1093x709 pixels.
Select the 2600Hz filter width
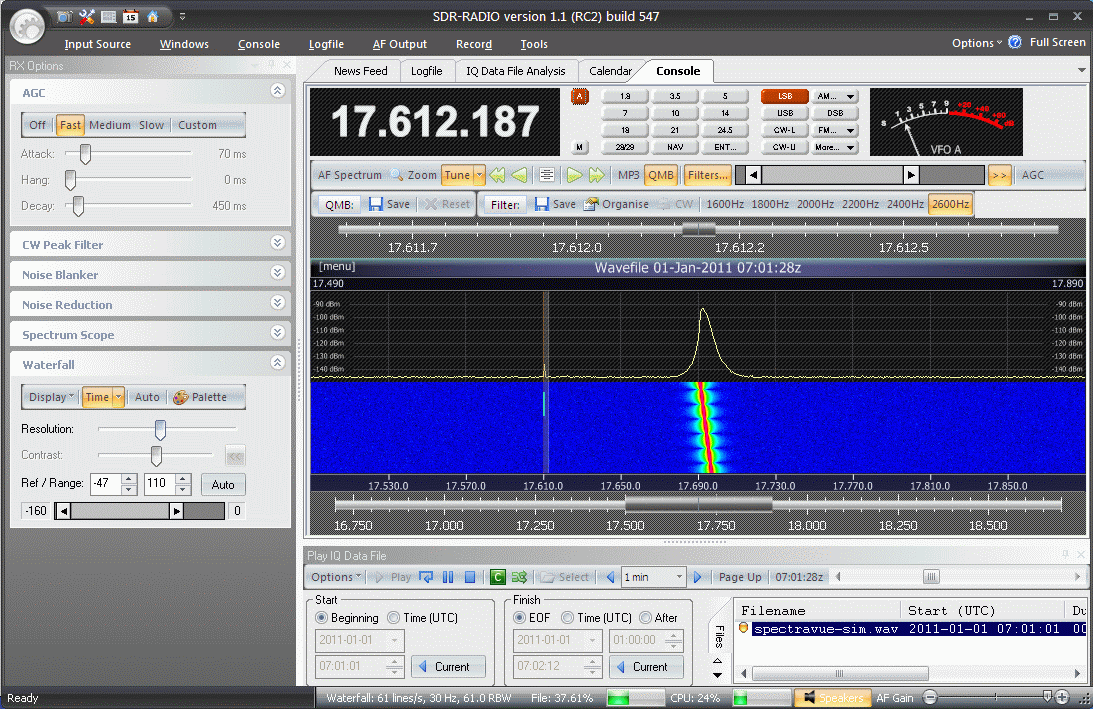pos(950,204)
